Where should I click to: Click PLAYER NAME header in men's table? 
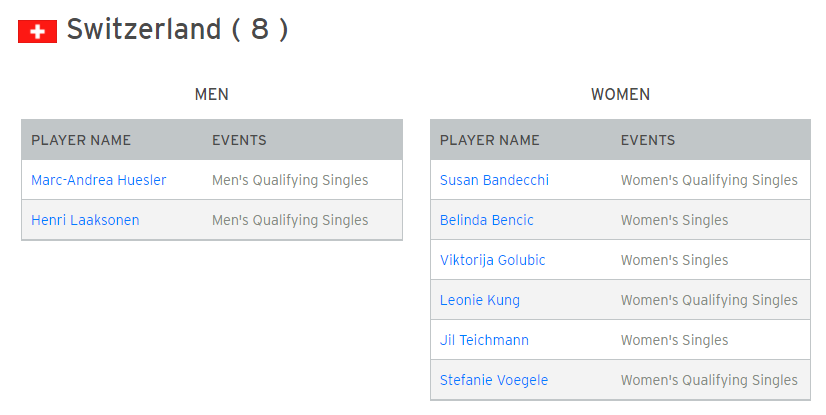(x=81, y=140)
